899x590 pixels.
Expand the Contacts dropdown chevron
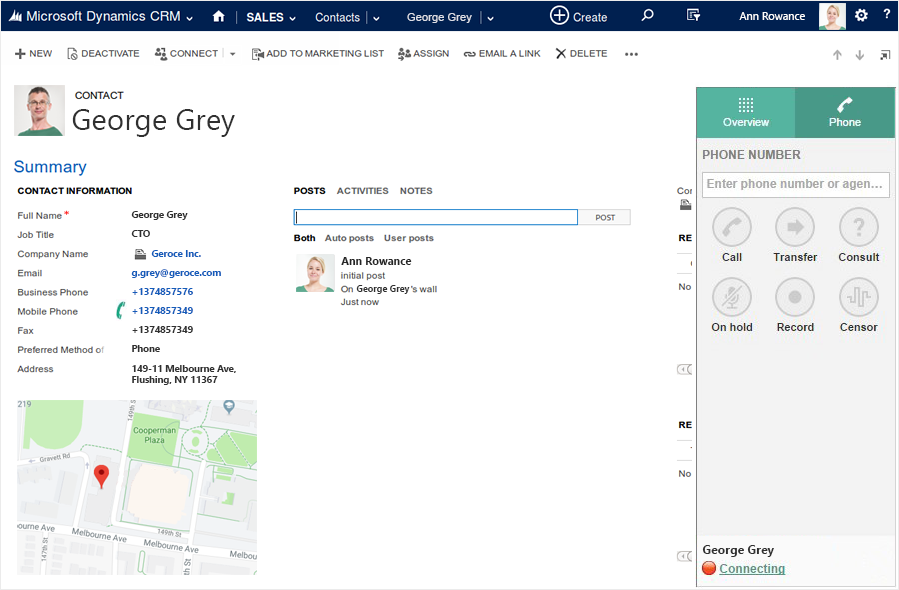click(x=376, y=18)
